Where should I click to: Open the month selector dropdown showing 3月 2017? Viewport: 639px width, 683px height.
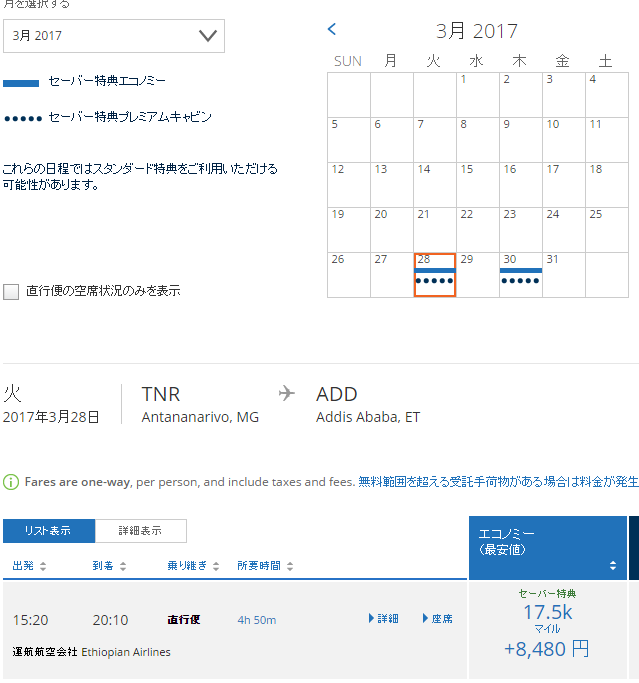coord(114,36)
